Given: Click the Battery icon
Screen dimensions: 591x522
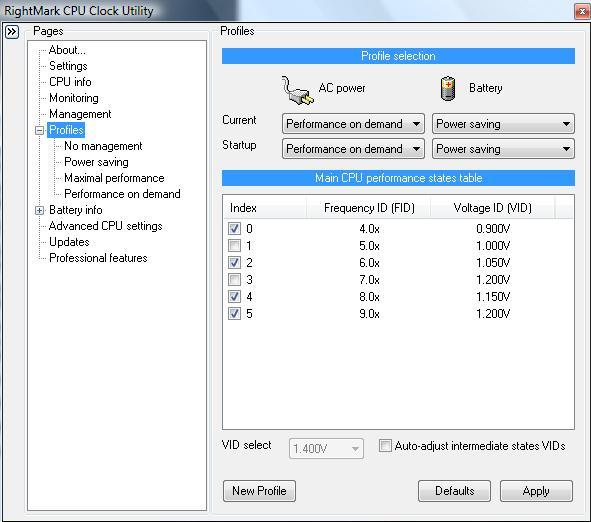Looking at the screenshot, I should coord(448,89).
